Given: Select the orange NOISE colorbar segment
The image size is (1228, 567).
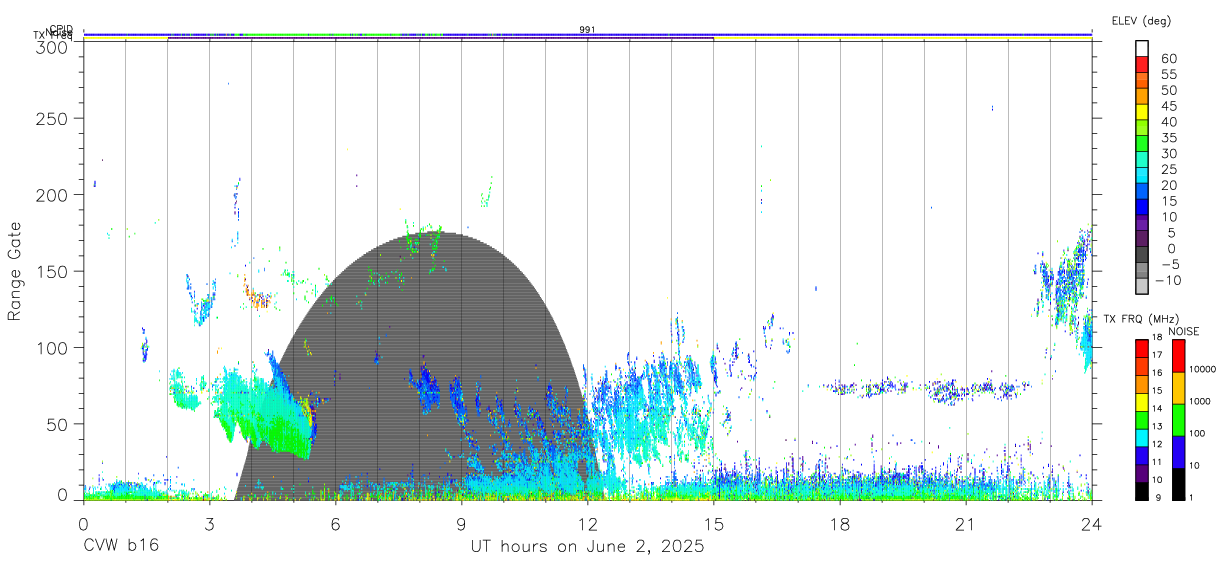Looking at the screenshot, I should point(1178,388).
